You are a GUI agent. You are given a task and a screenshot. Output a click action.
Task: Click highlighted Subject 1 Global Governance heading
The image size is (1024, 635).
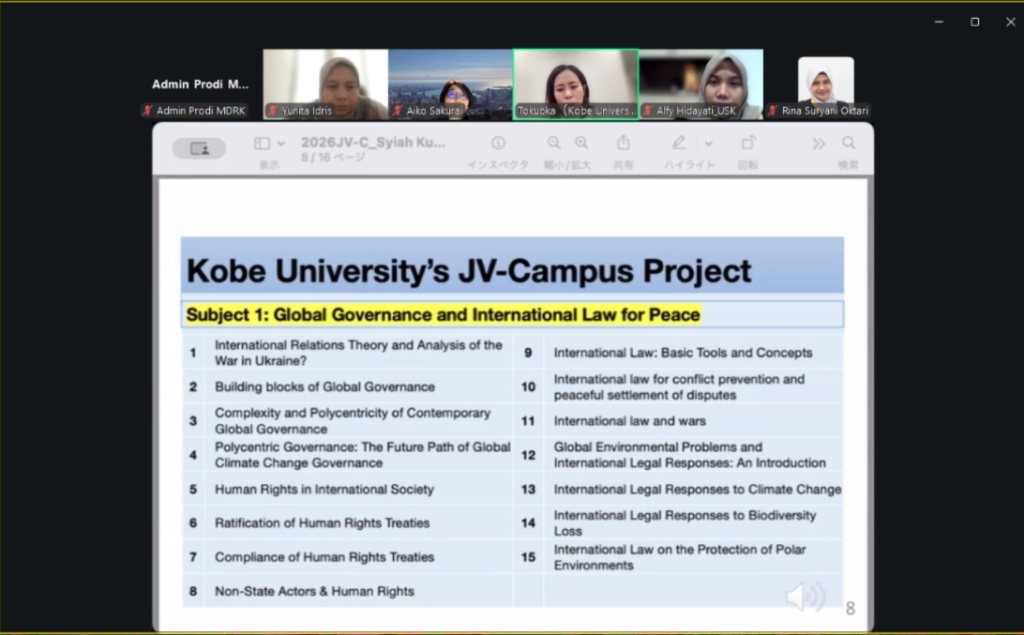tap(443, 315)
